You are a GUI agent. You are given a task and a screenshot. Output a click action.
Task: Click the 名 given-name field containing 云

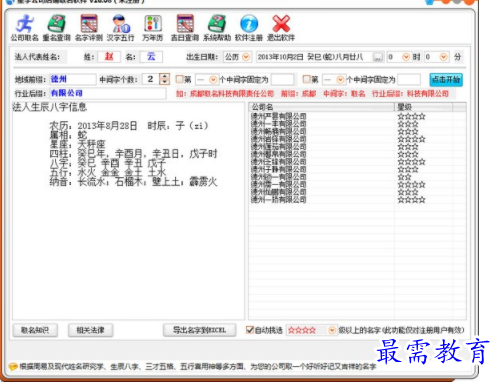pyautogui.click(x=151, y=57)
